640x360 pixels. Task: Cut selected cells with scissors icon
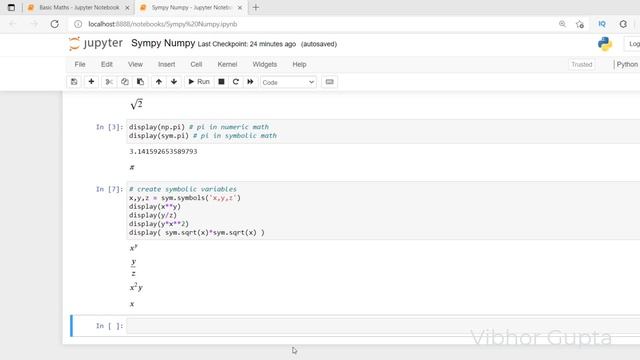[109, 82]
